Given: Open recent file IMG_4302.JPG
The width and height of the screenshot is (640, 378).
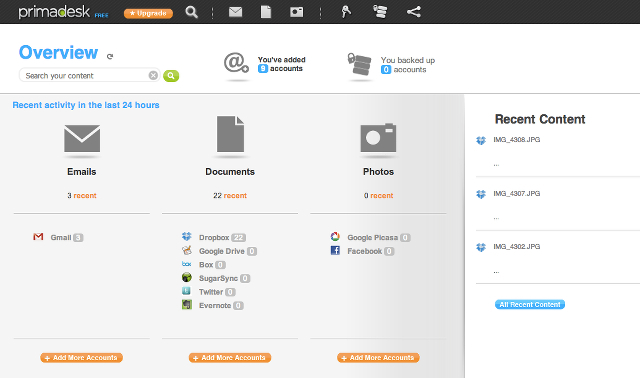Looking at the screenshot, I should pos(517,247).
